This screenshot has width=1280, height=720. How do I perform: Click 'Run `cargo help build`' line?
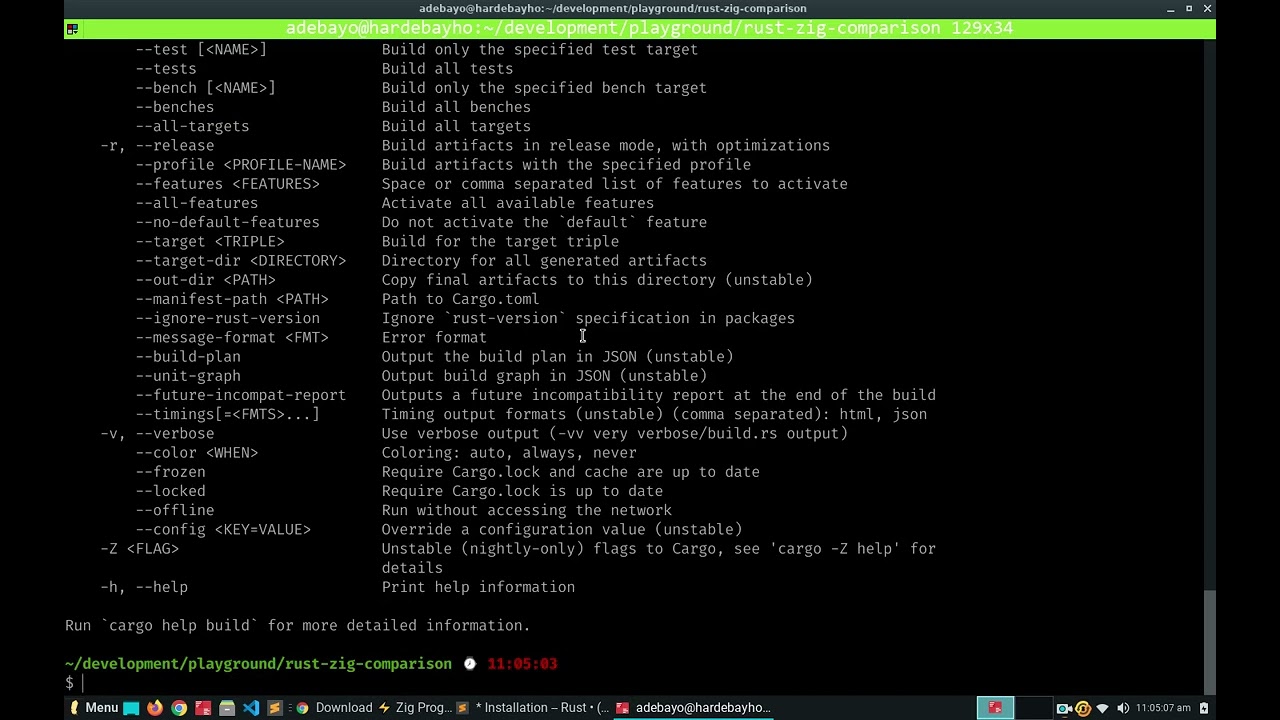pyautogui.click(x=298, y=626)
